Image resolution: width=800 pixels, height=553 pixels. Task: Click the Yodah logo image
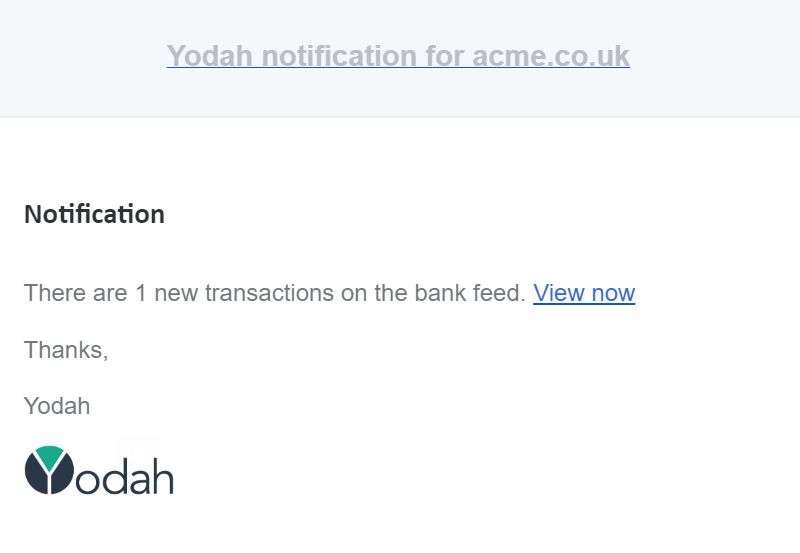pyautogui.click(x=99, y=471)
